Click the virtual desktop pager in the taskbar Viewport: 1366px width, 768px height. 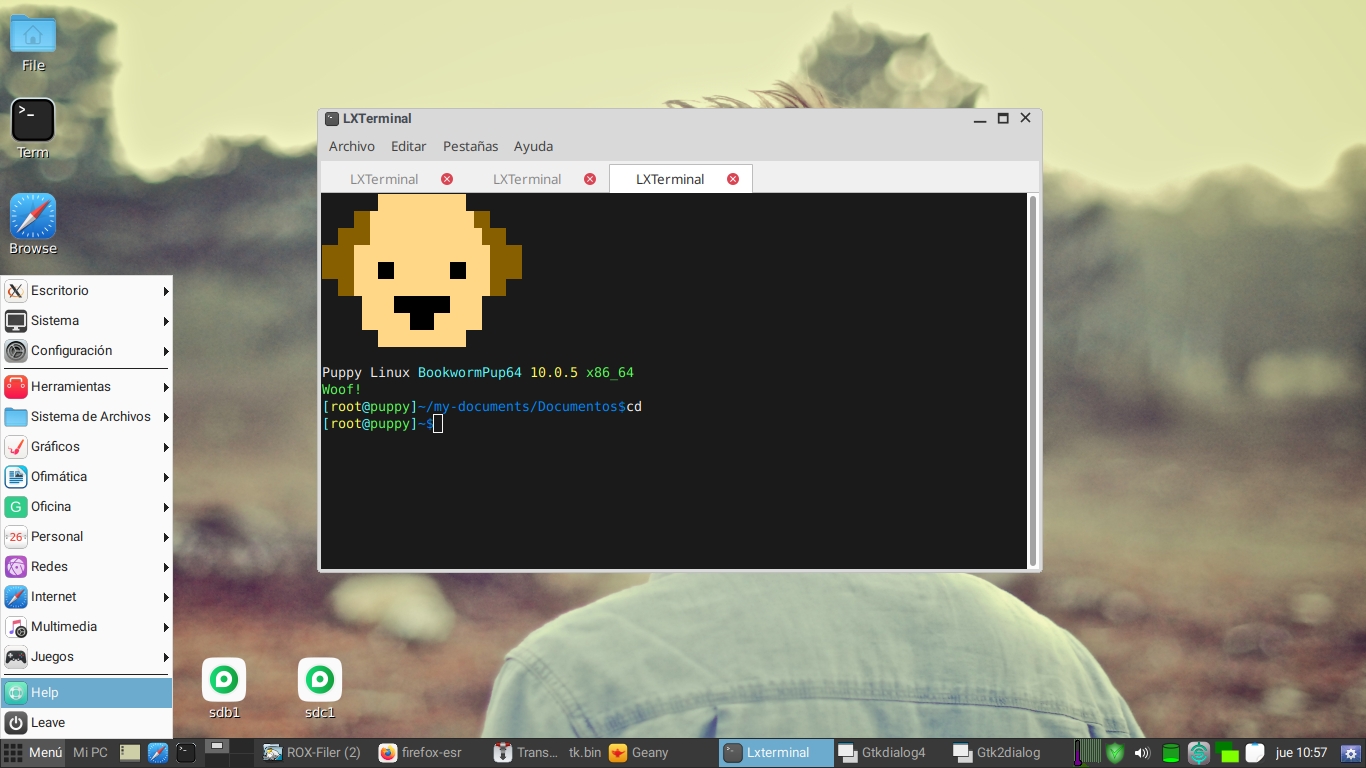point(229,753)
